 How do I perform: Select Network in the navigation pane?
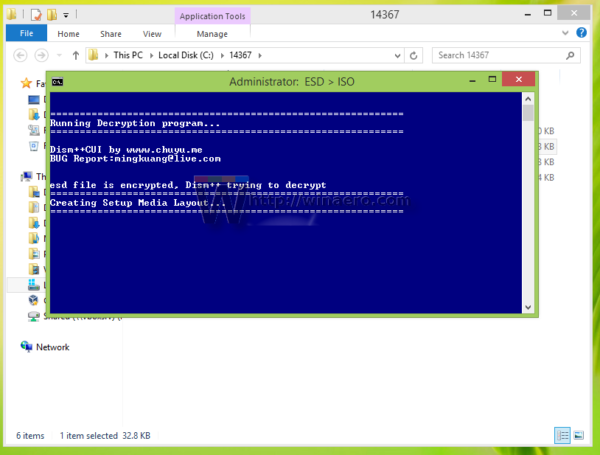53,347
